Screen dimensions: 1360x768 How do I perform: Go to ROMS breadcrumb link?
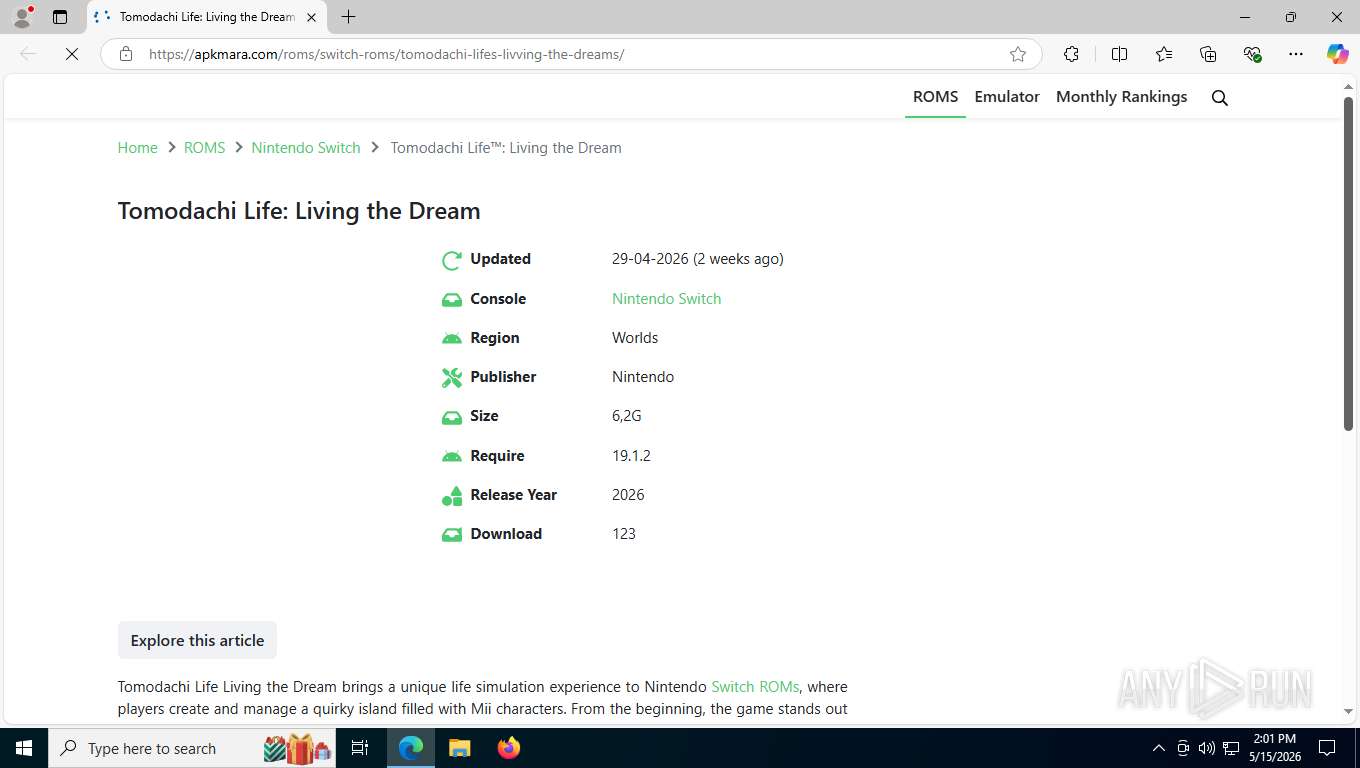tap(204, 148)
